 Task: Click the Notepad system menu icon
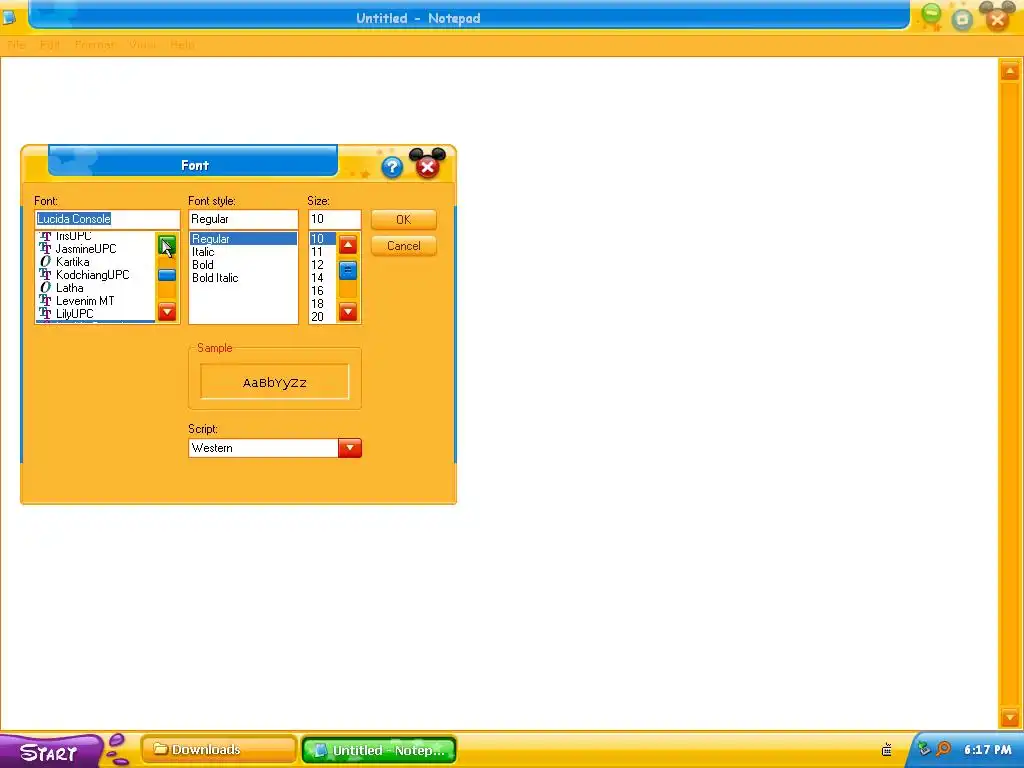[9, 18]
